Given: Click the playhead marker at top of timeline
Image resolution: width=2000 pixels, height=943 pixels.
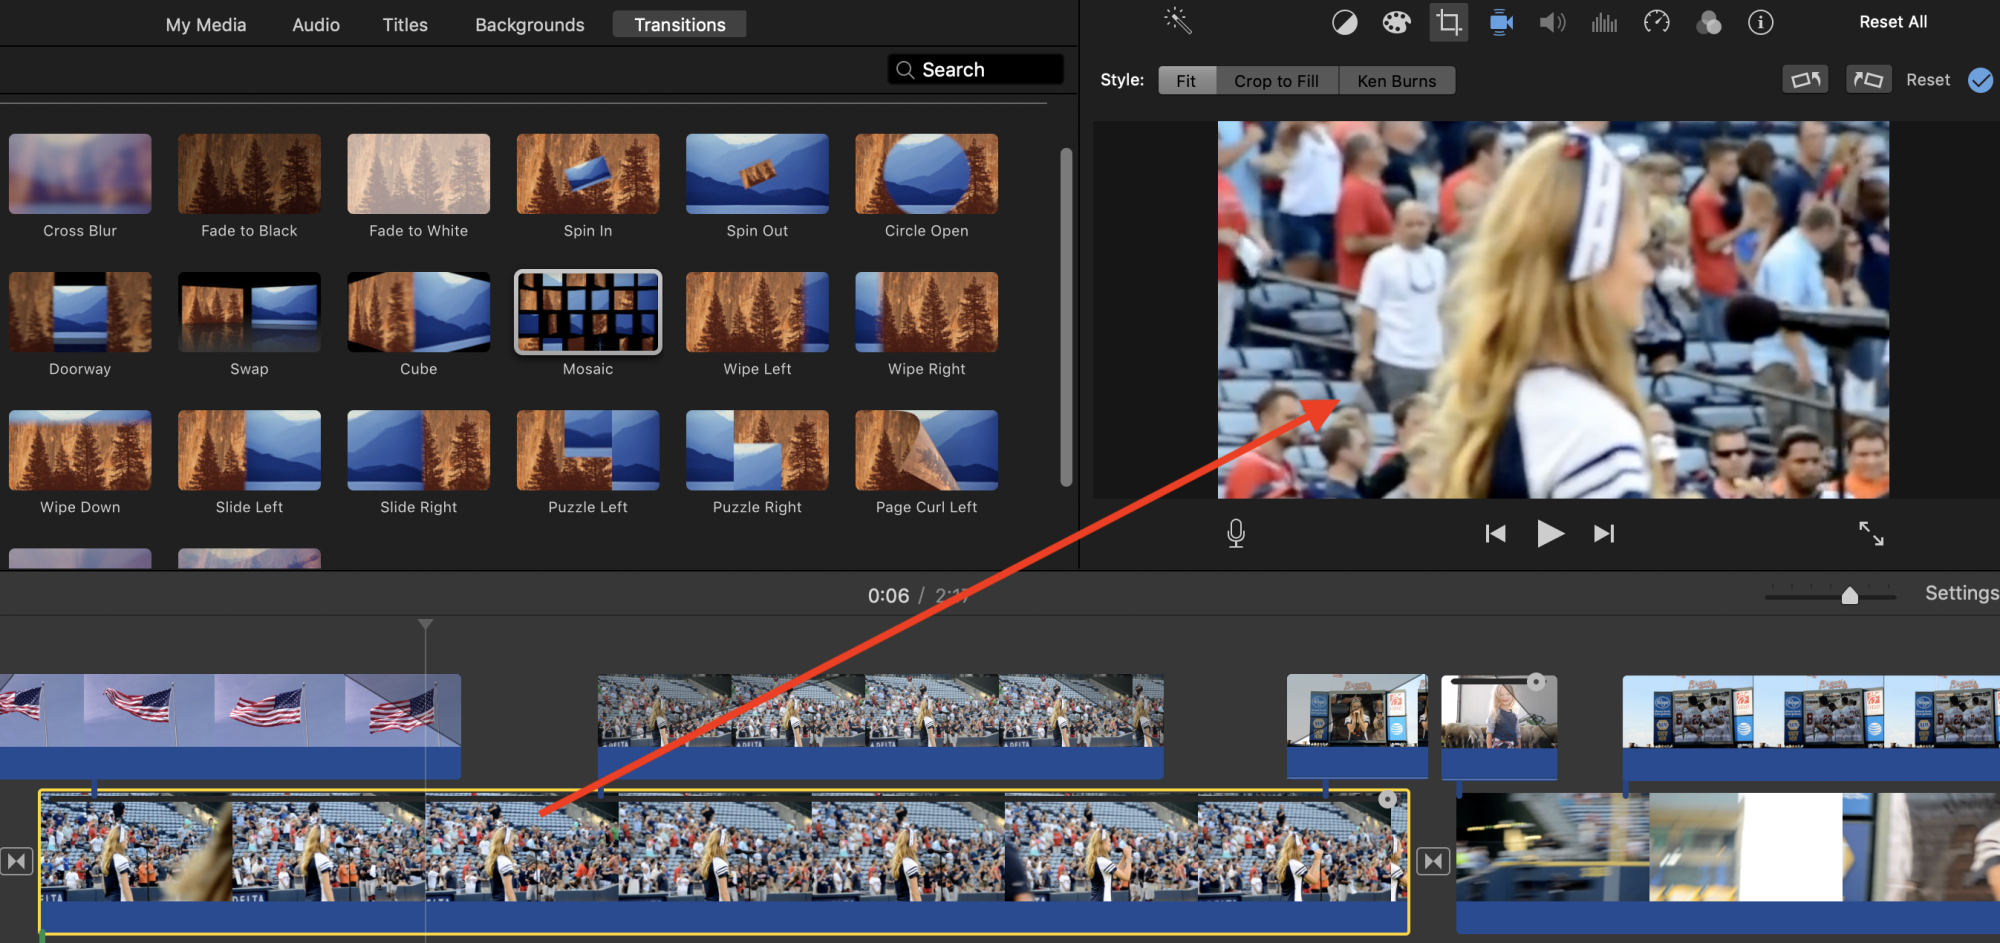Looking at the screenshot, I should 425,625.
